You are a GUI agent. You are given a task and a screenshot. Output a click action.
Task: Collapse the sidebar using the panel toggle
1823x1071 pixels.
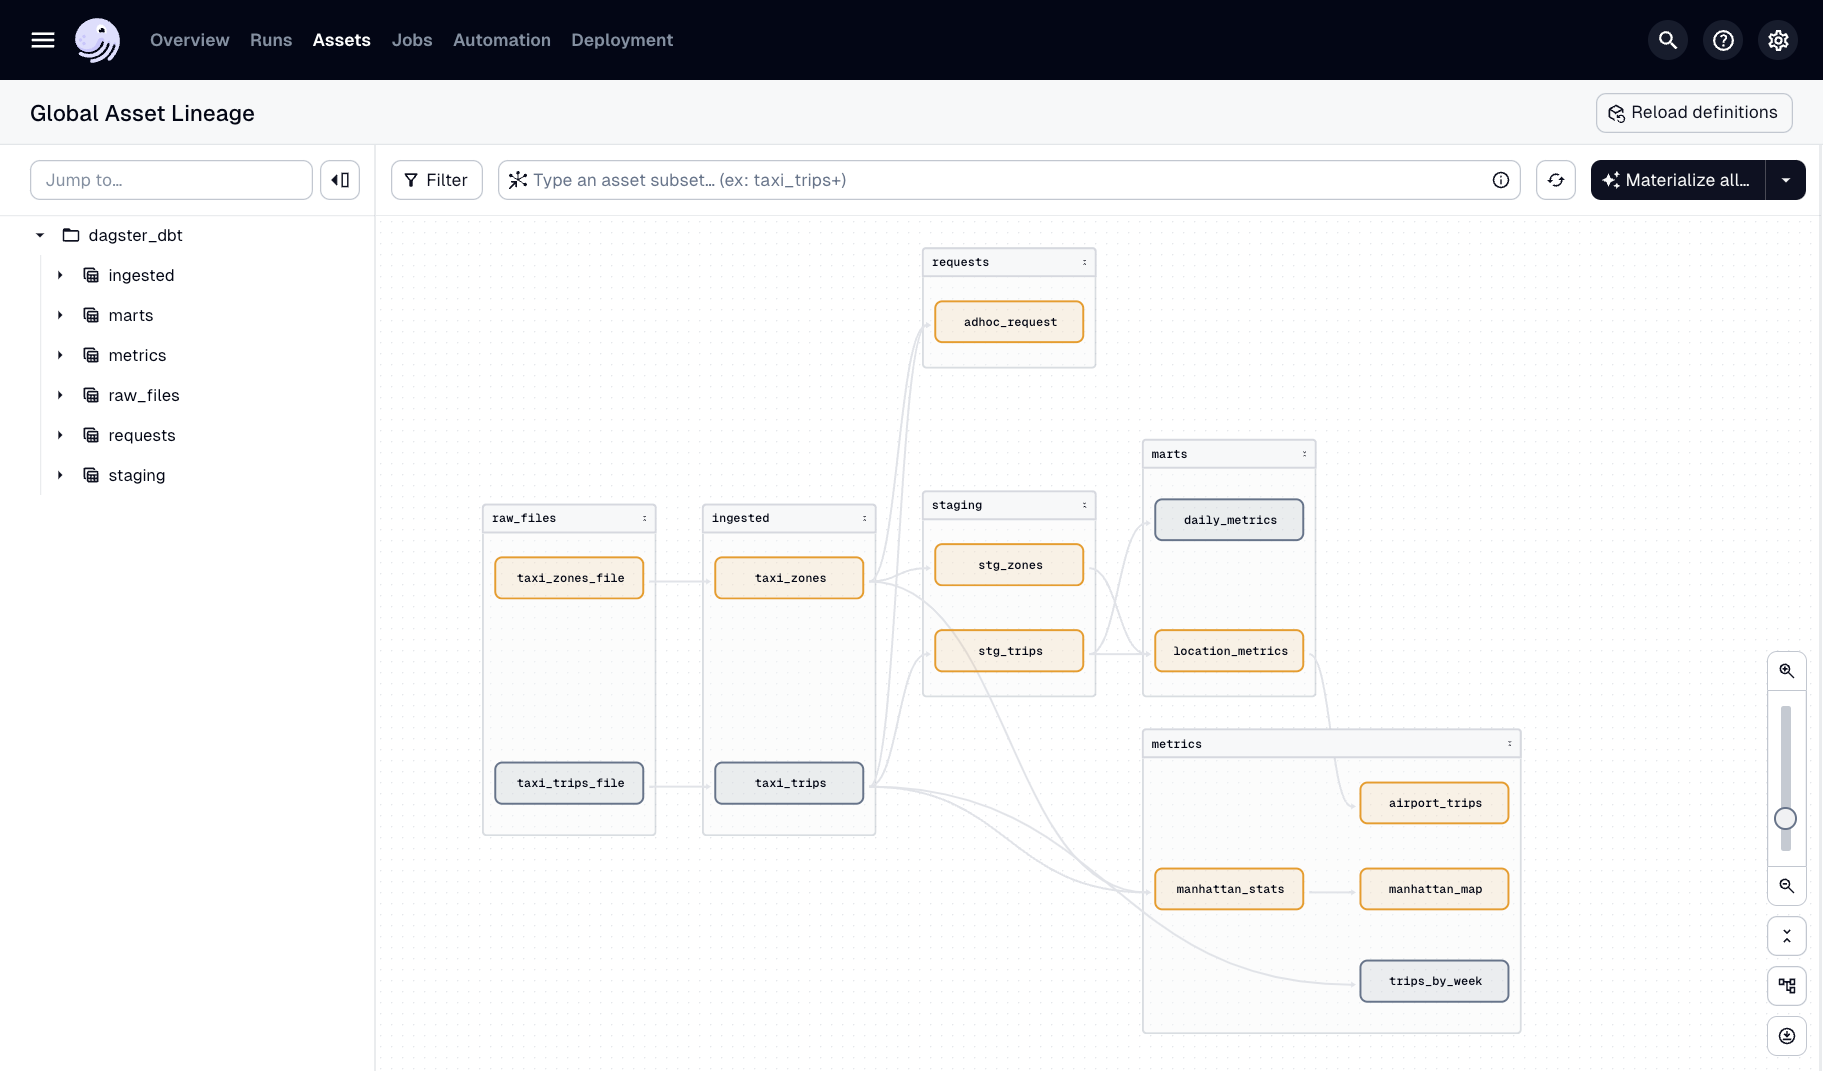340,180
